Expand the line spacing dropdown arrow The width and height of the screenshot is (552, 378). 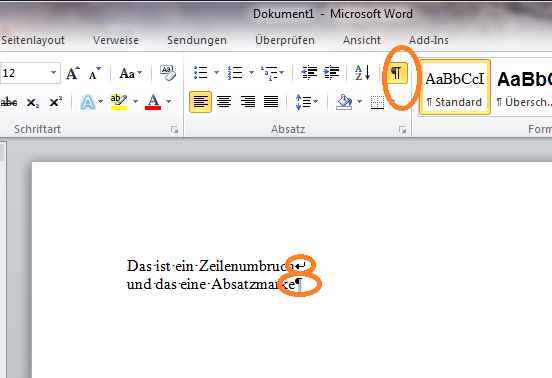tap(315, 102)
